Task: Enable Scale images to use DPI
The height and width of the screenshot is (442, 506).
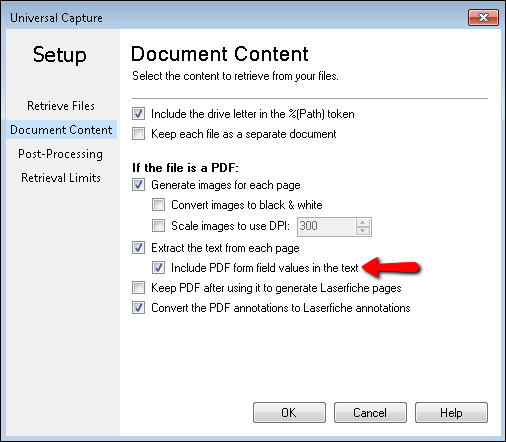Action: (x=158, y=226)
